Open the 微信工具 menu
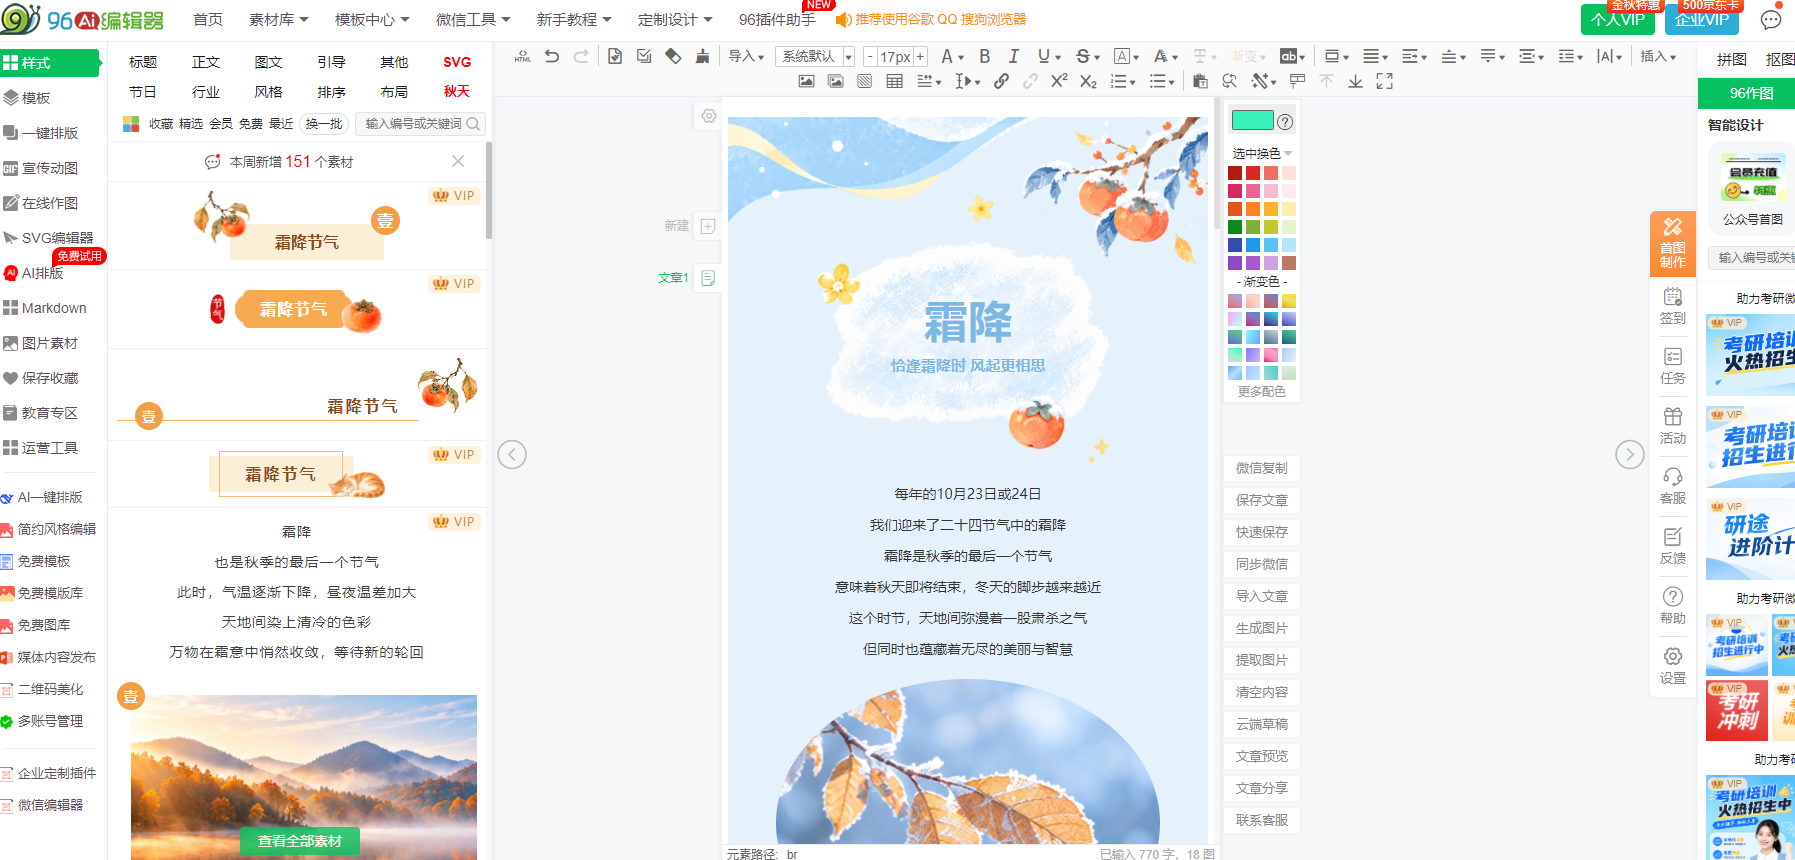Viewport: 1795px width, 860px height. pos(473,19)
